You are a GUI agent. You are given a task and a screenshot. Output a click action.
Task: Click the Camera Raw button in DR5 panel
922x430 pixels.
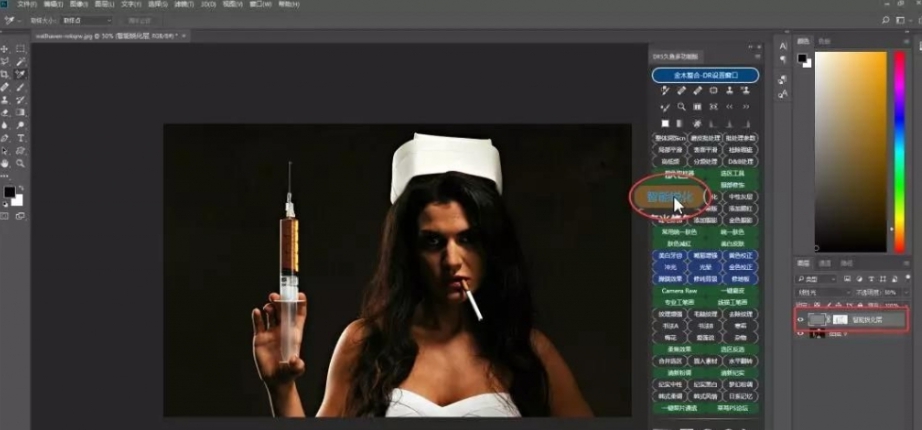pyautogui.click(x=679, y=290)
